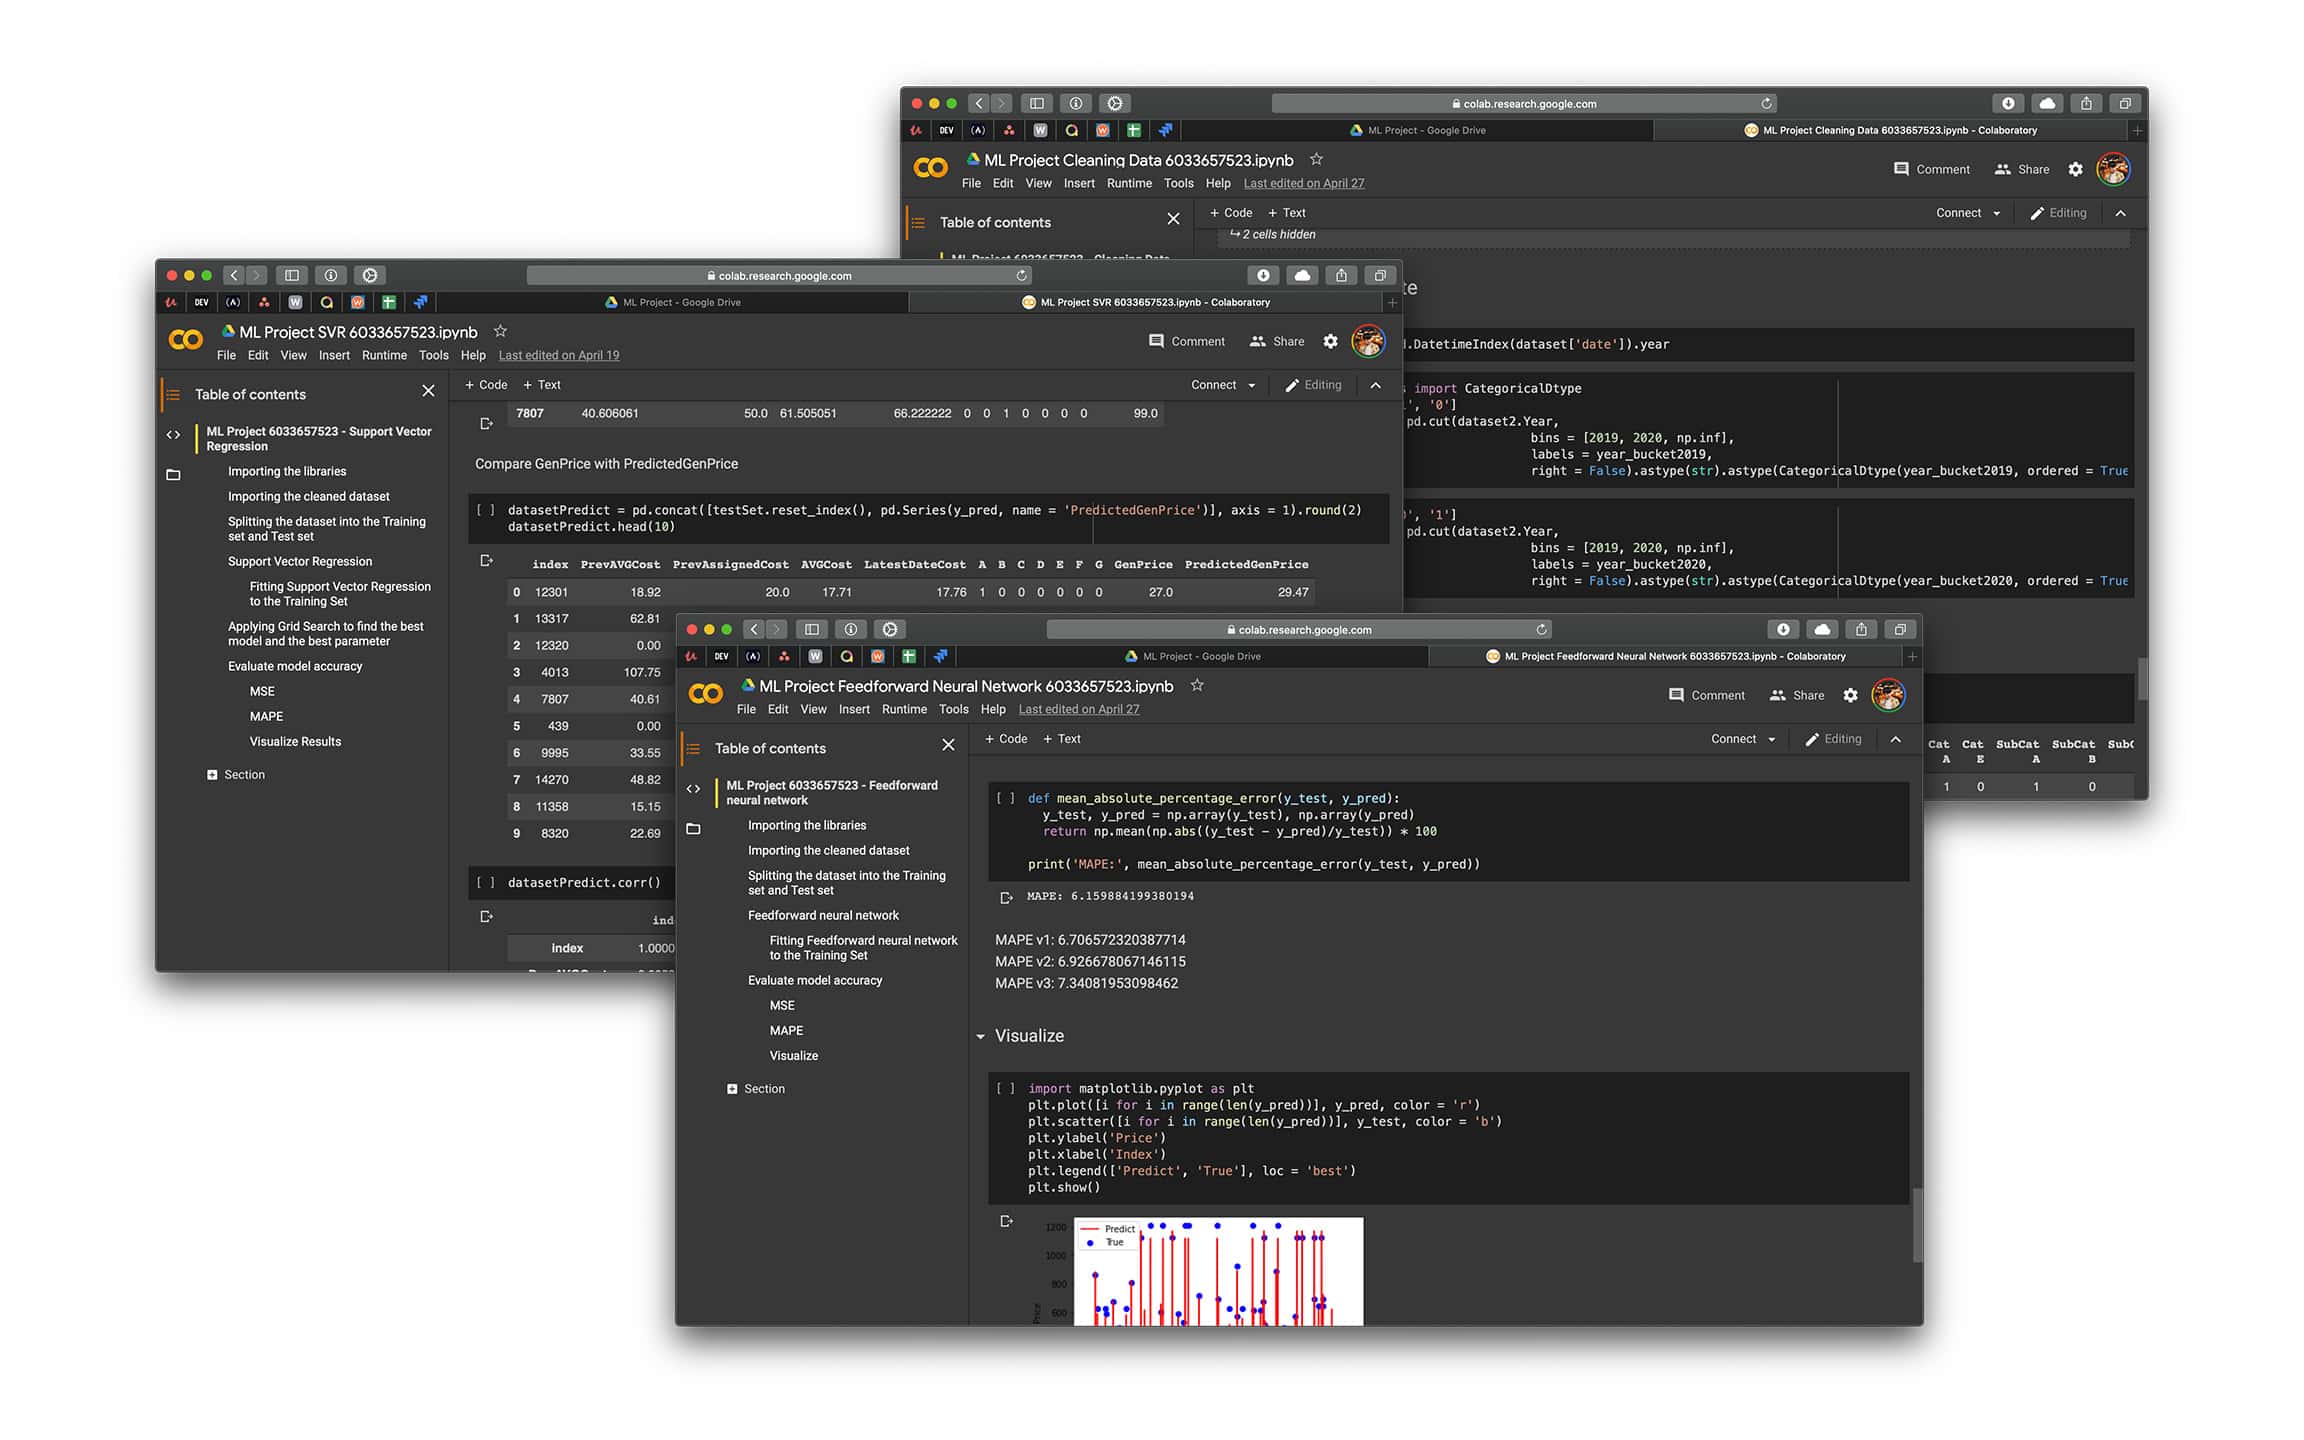Open settings gear in Feedforward notebook
The width and height of the screenshot is (2304, 1440).
(x=1850, y=695)
